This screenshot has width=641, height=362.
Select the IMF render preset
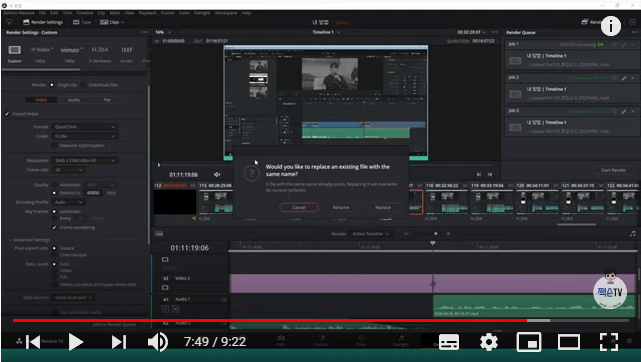pos(127,49)
